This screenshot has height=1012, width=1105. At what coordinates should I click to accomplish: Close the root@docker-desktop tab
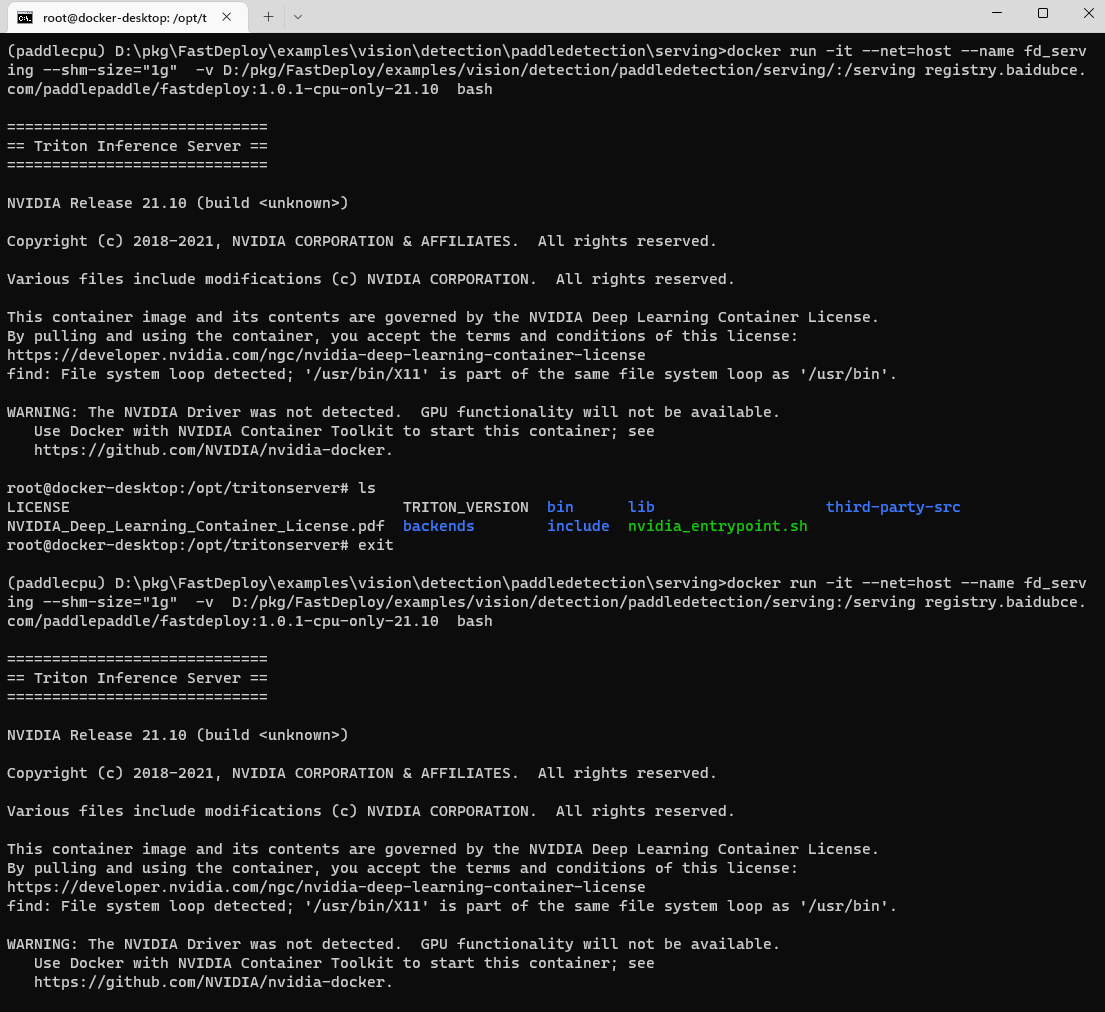[227, 17]
